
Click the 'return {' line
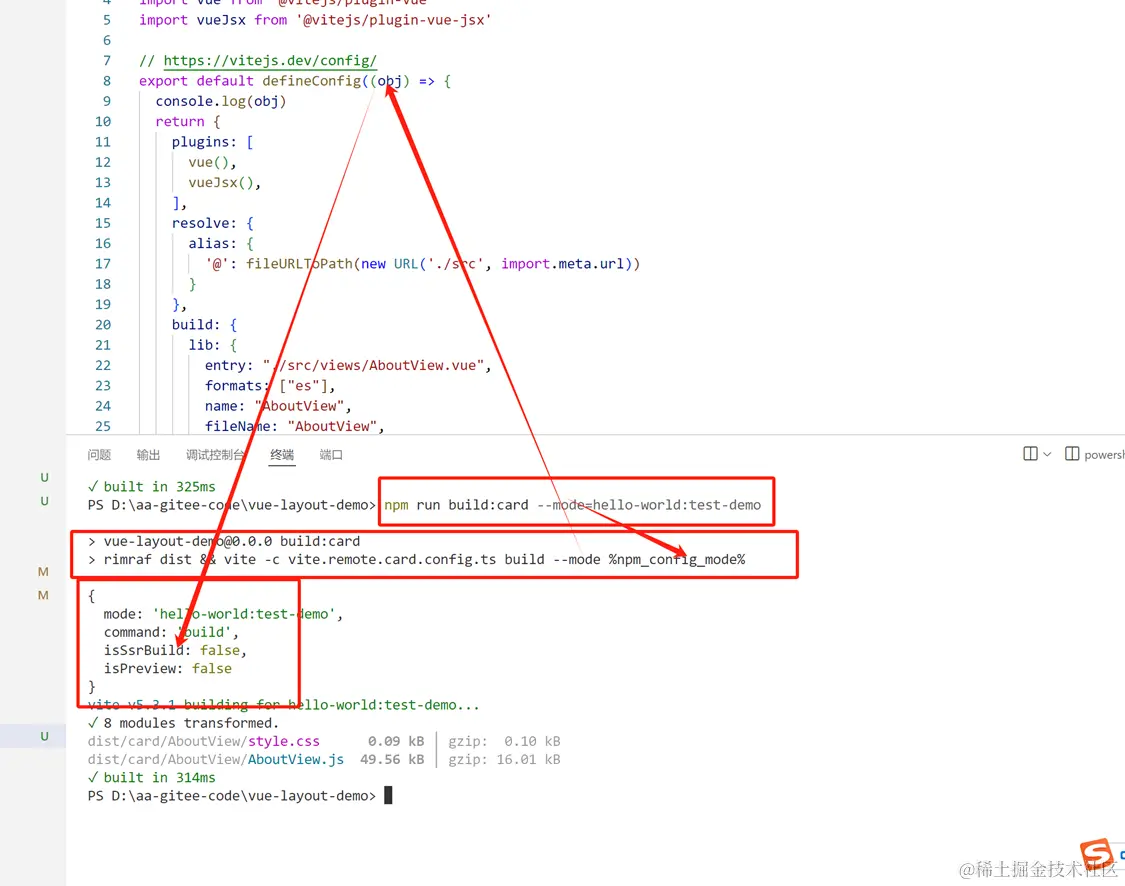(188, 121)
